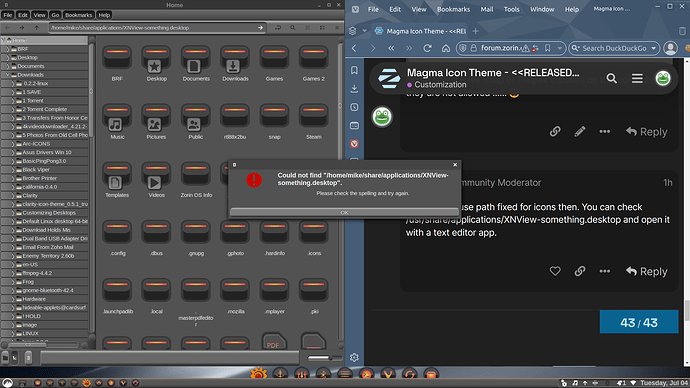The height and width of the screenshot is (388, 690).
Task: Expand the BRF tree node
Action: click(x=7, y=49)
